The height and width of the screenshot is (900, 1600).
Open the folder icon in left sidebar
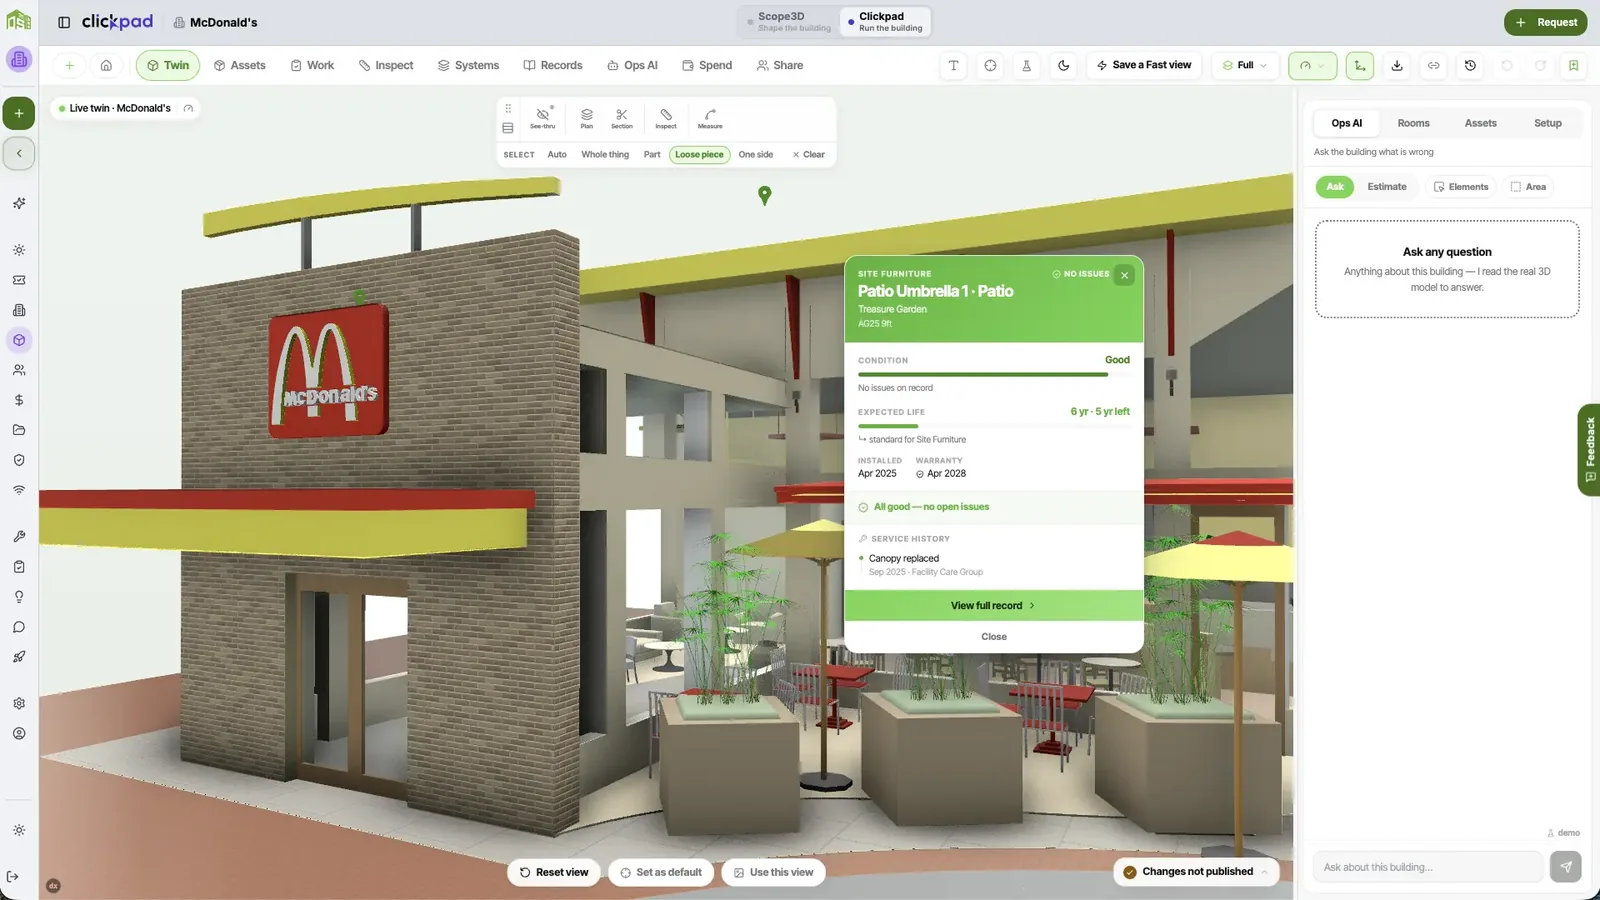coord(19,430)
